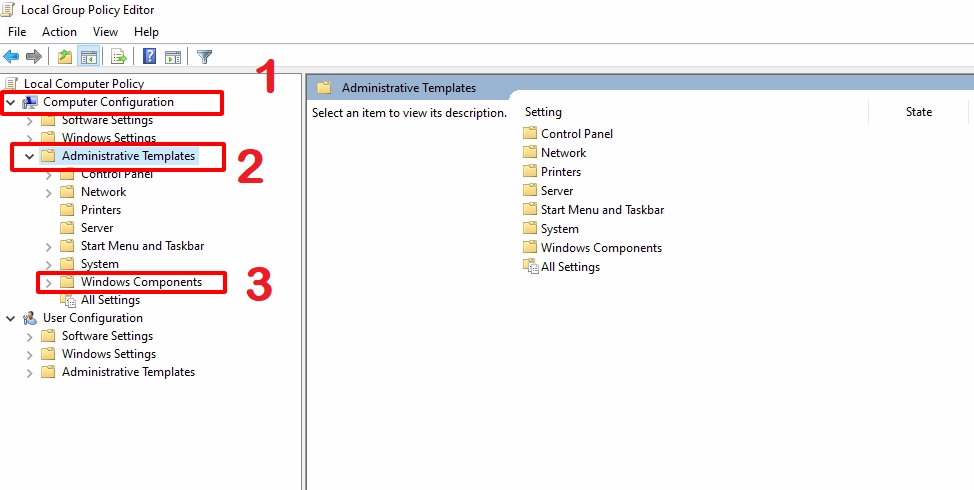Screen dimensions: 974x490
Task: Click Windows Components folder icon in right pane
Action: (x=530, y=248)
